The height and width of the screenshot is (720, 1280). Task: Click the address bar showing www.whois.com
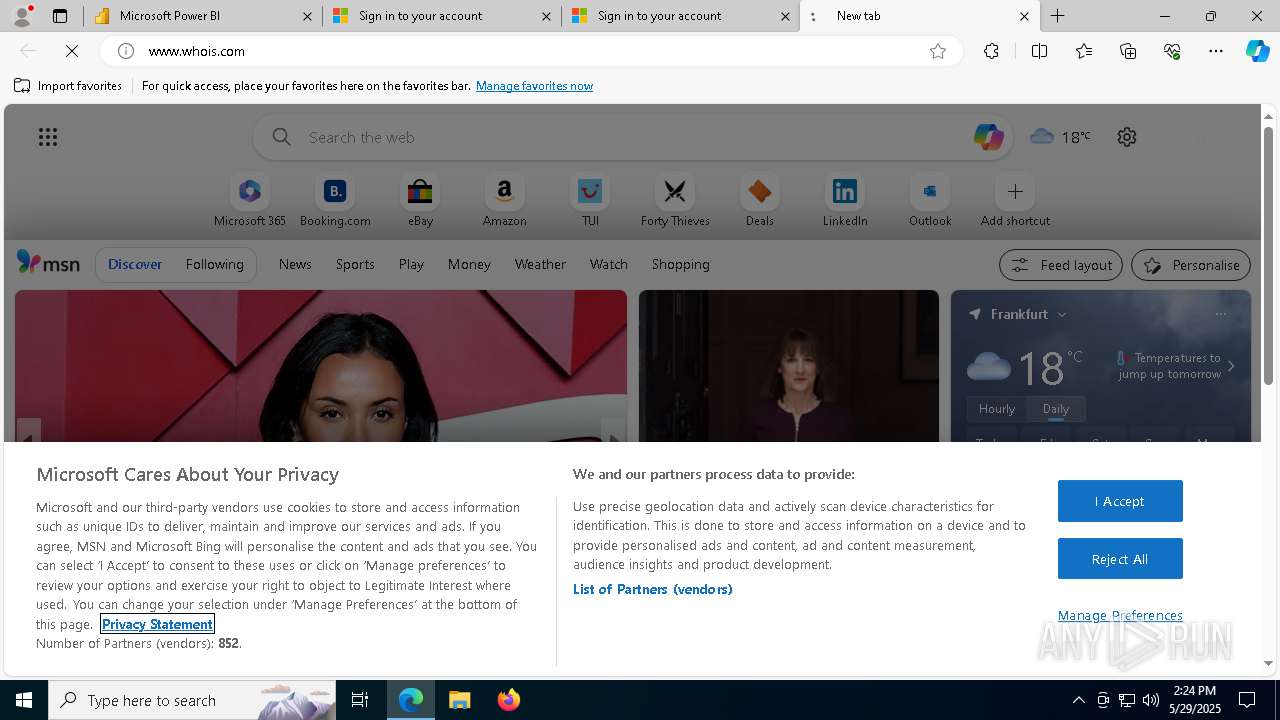(530, 51)
